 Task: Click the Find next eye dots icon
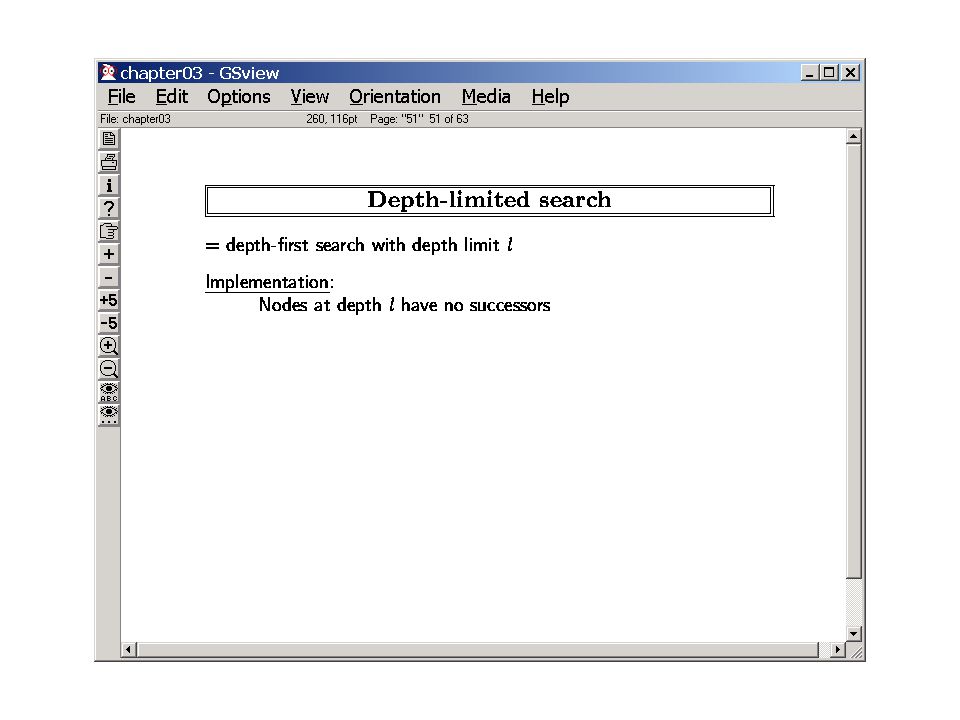(x=109, y=414)
